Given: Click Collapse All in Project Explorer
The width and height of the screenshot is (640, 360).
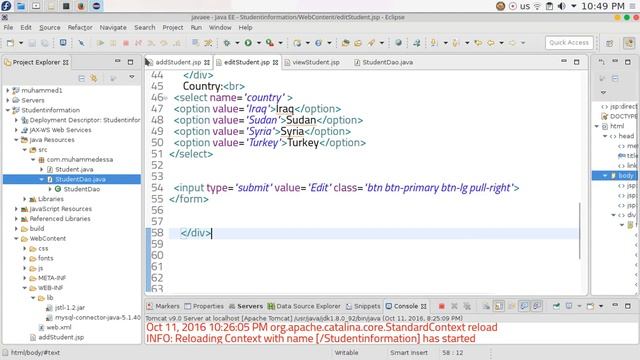Looking at the screenshot, I should coord(82,78).
